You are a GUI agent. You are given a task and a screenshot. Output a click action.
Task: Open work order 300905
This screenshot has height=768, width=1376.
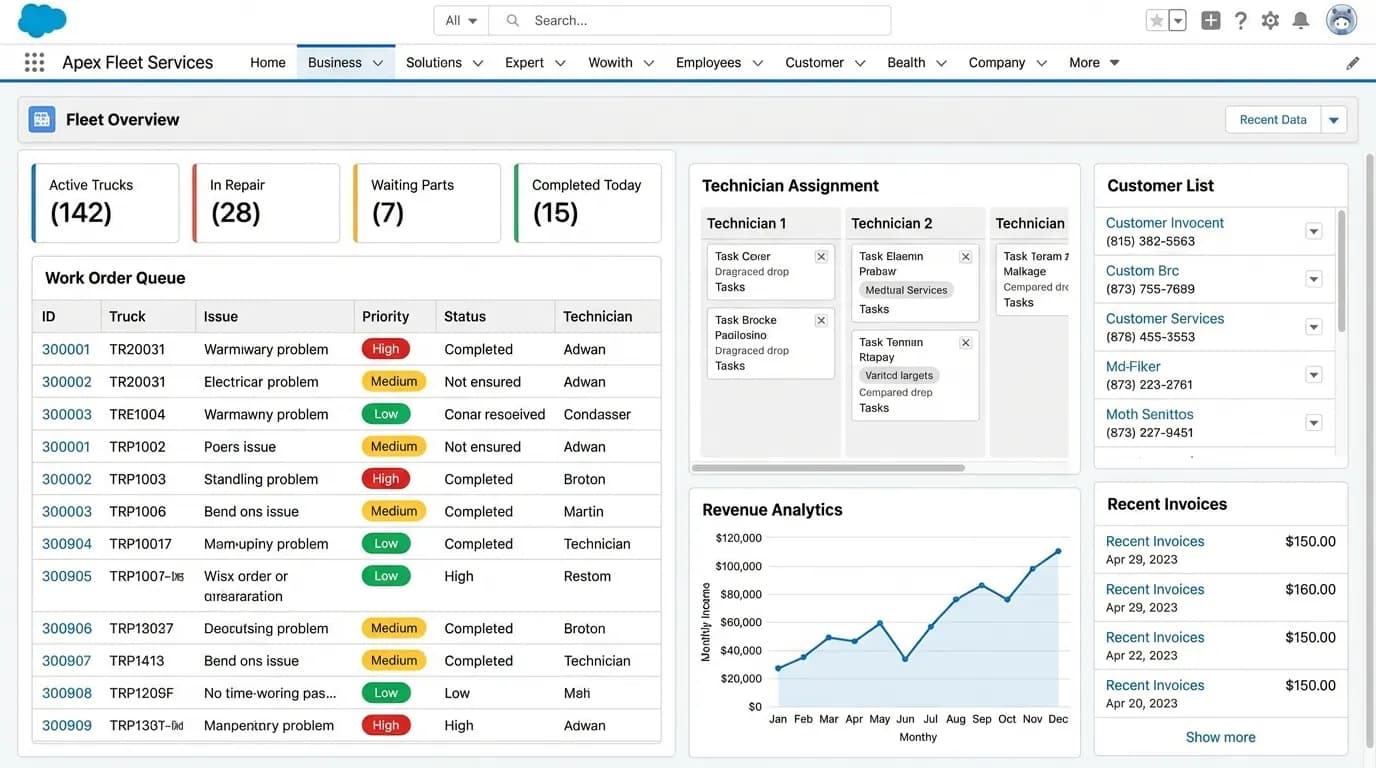pyautogui.click(x=67, y=576)
